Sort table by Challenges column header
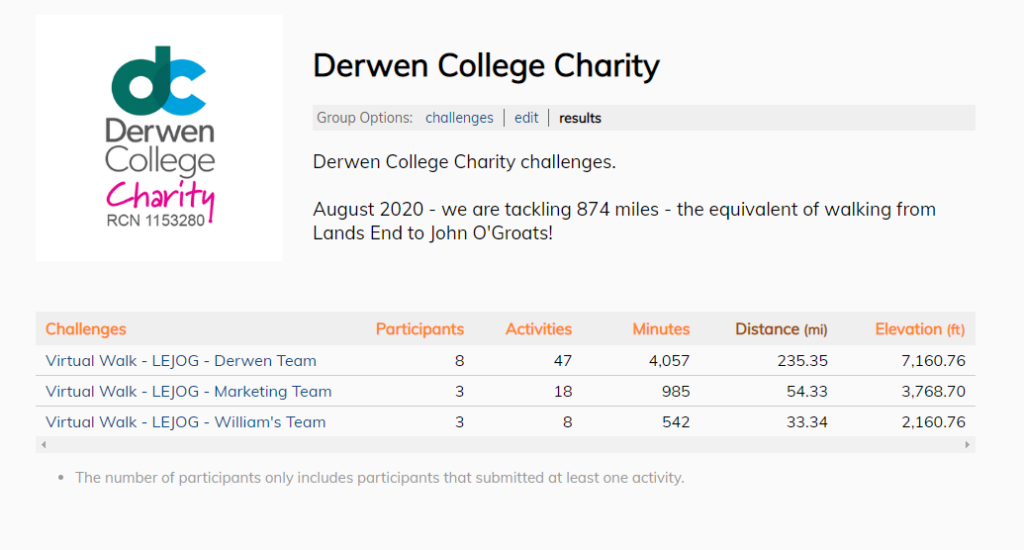 (86, 329)
